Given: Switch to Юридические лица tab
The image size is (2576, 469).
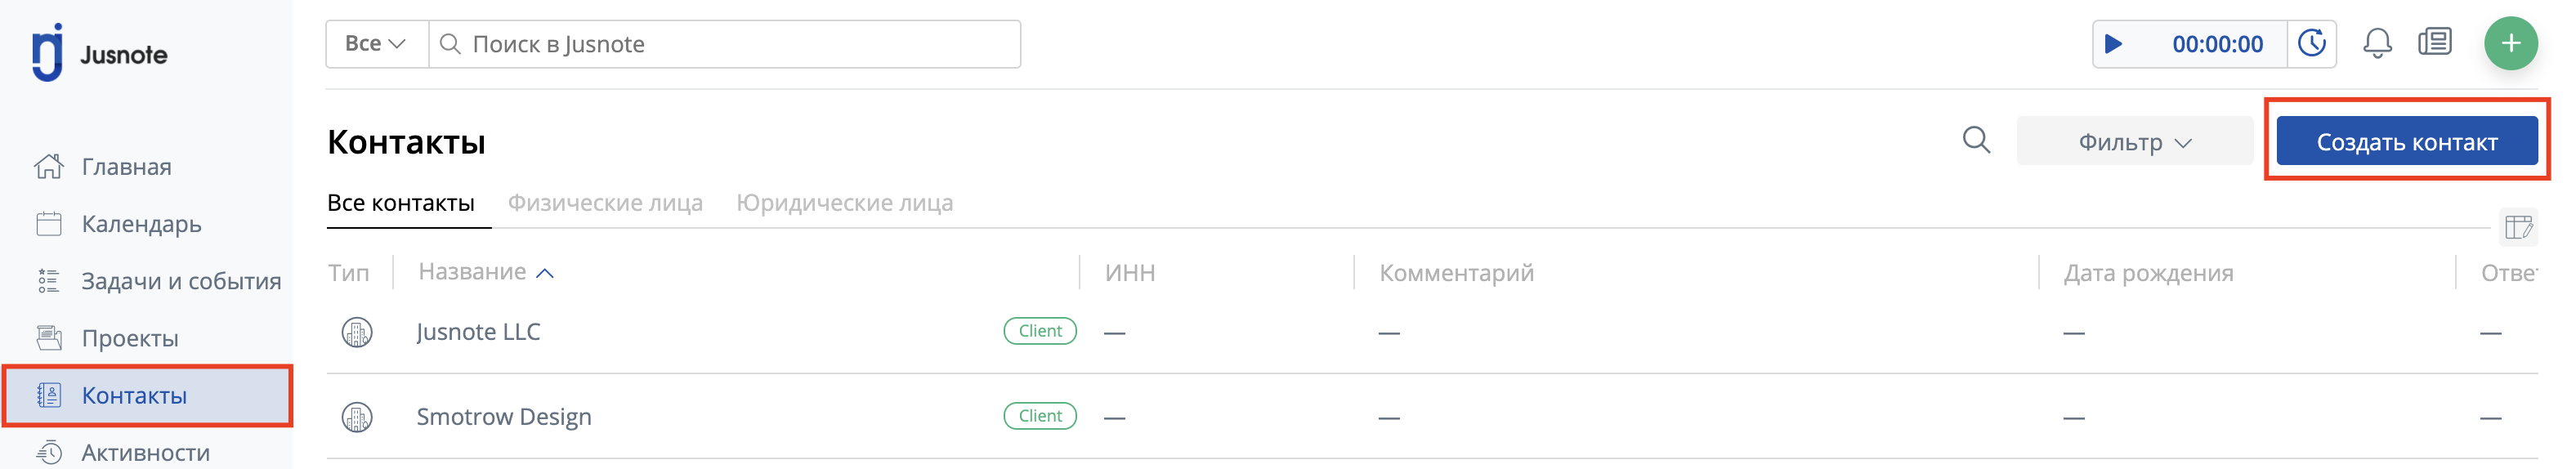Looking at the screenshot, I should tap(844, 203).
